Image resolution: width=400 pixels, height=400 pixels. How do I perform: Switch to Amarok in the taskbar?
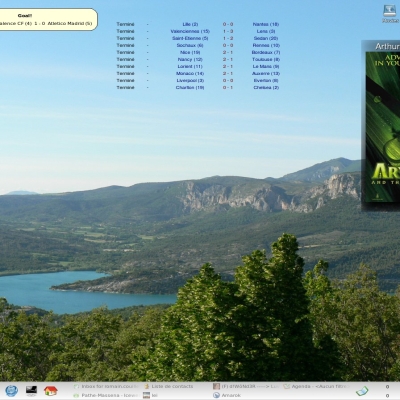pos(227,395)
